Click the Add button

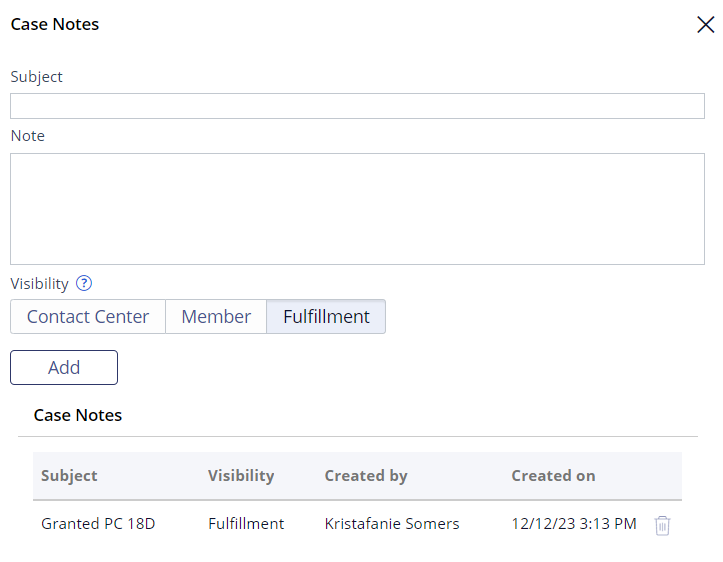64,367
